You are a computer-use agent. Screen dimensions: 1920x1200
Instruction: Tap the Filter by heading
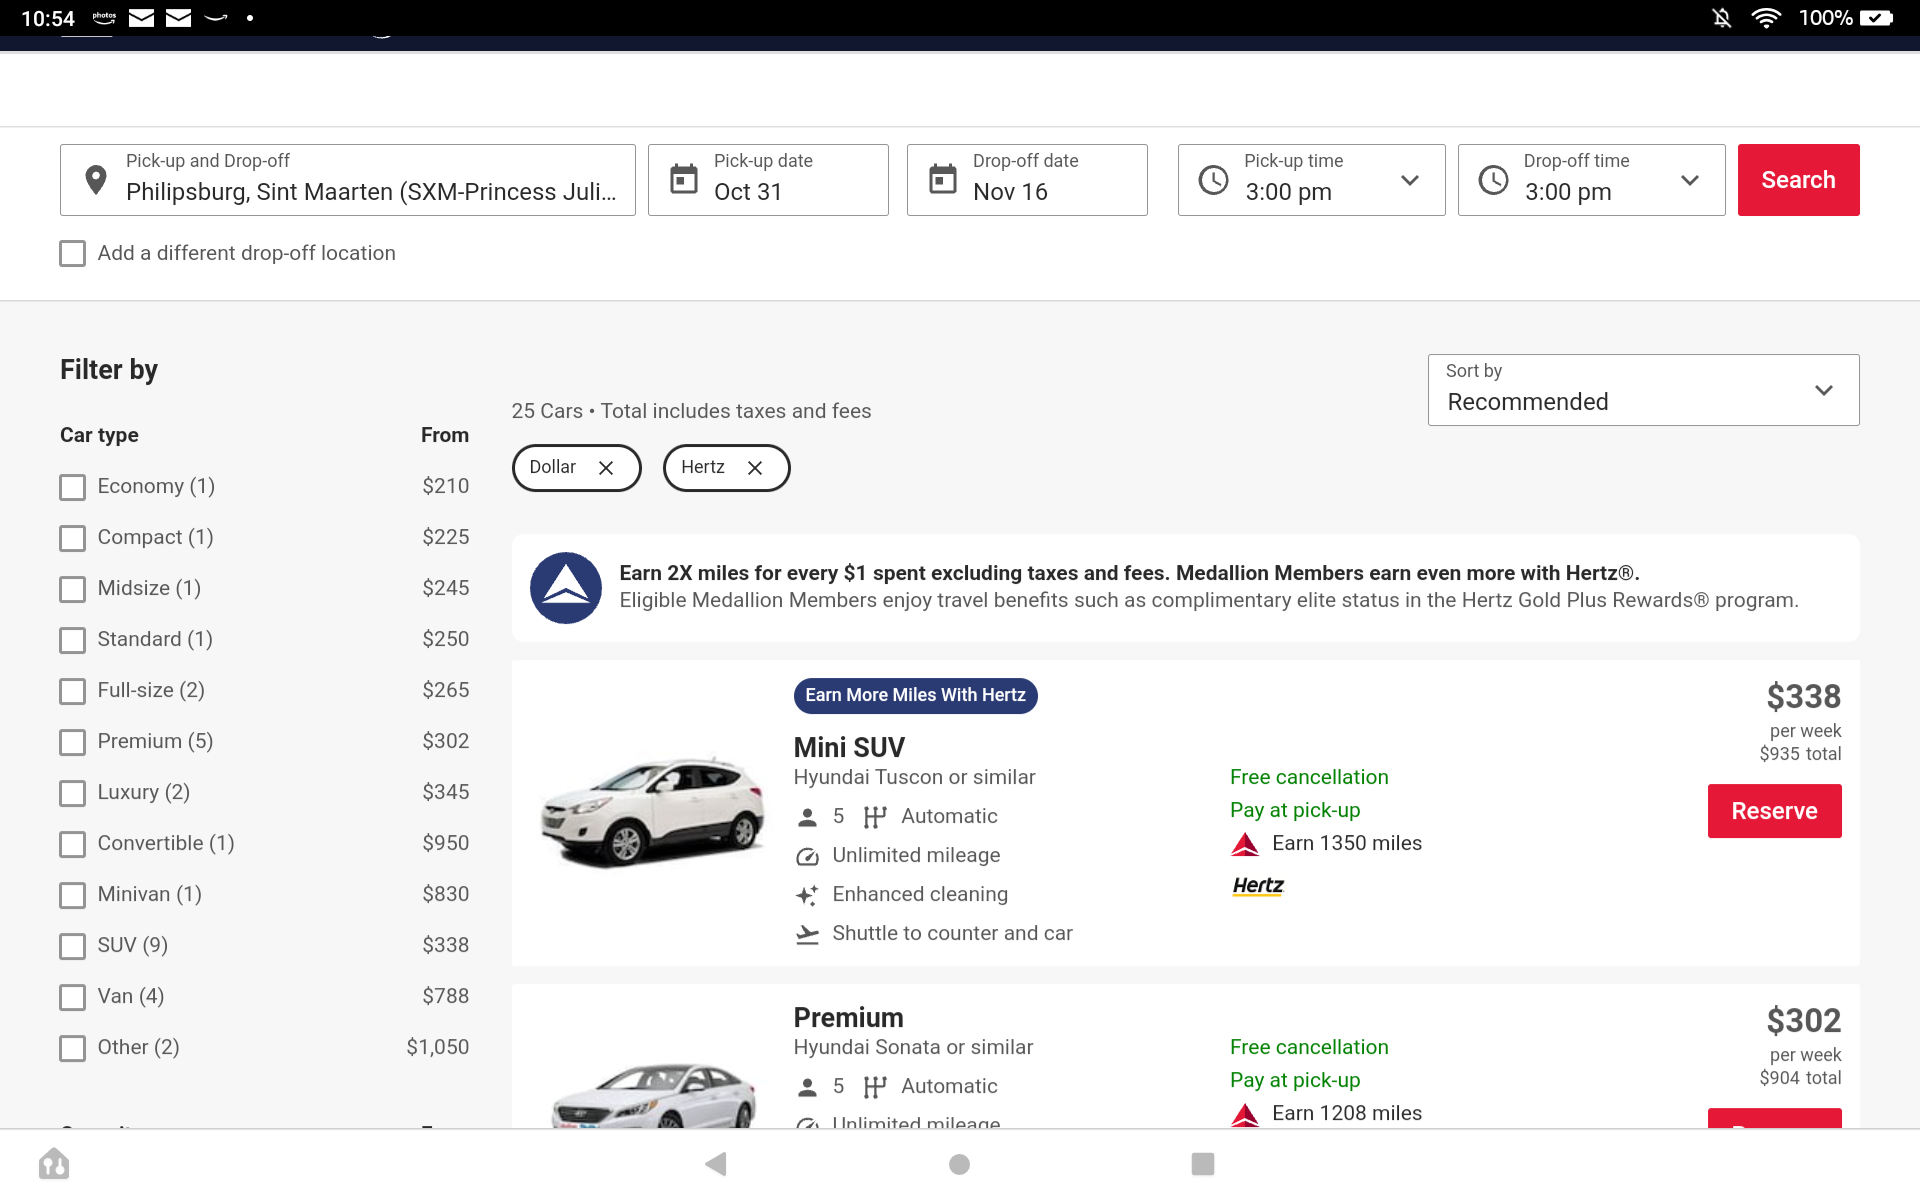tap(109, 370)
